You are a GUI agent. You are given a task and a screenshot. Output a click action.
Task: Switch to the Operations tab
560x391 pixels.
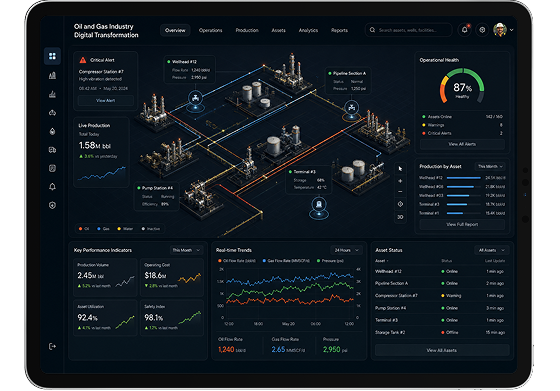click(x=210, y=30)
